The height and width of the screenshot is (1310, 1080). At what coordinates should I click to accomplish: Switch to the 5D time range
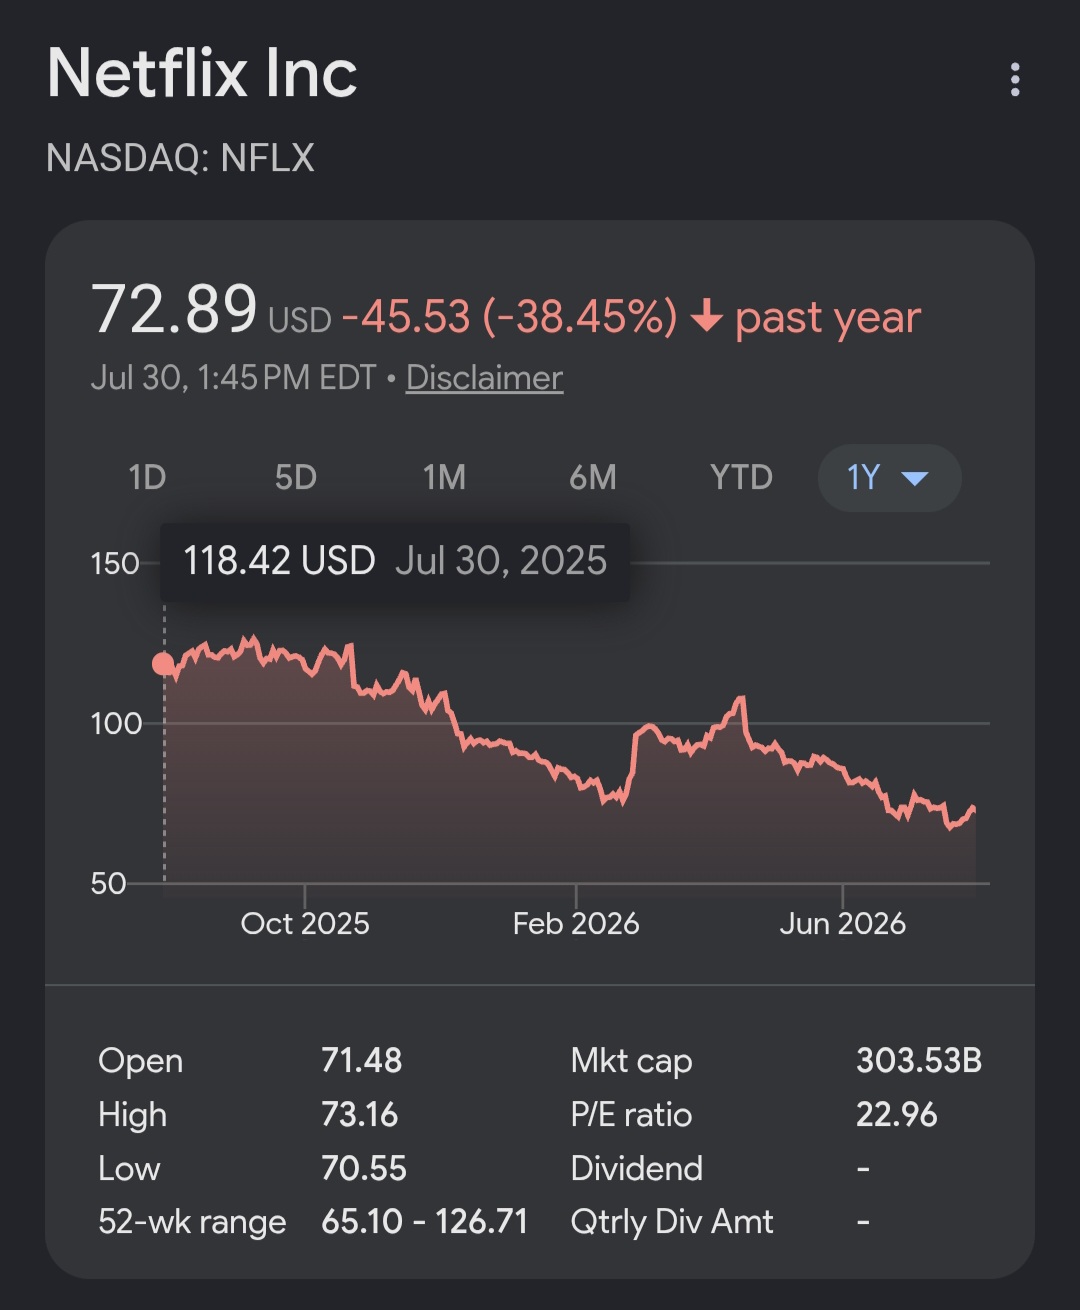pos(296,478)
